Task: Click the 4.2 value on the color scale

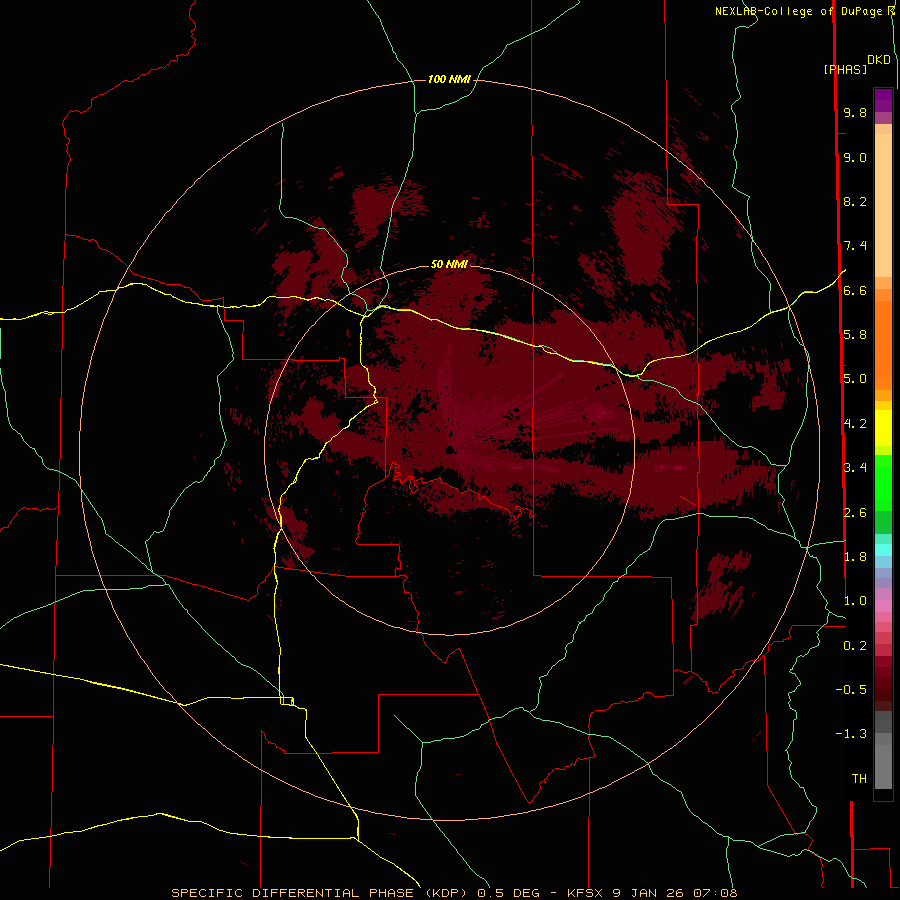Action: click(x=855, y=424)
